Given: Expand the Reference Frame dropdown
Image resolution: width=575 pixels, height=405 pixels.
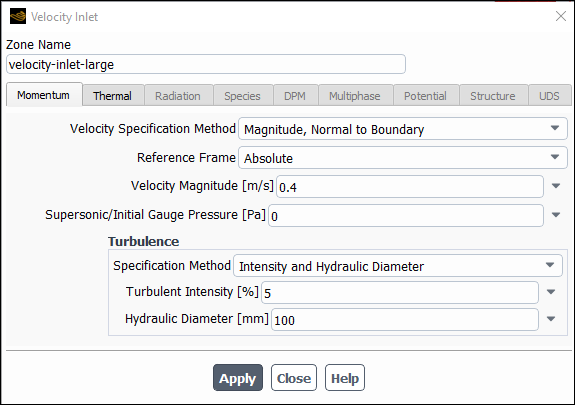Looking at the screenshot, I should [x=403, y=158].
